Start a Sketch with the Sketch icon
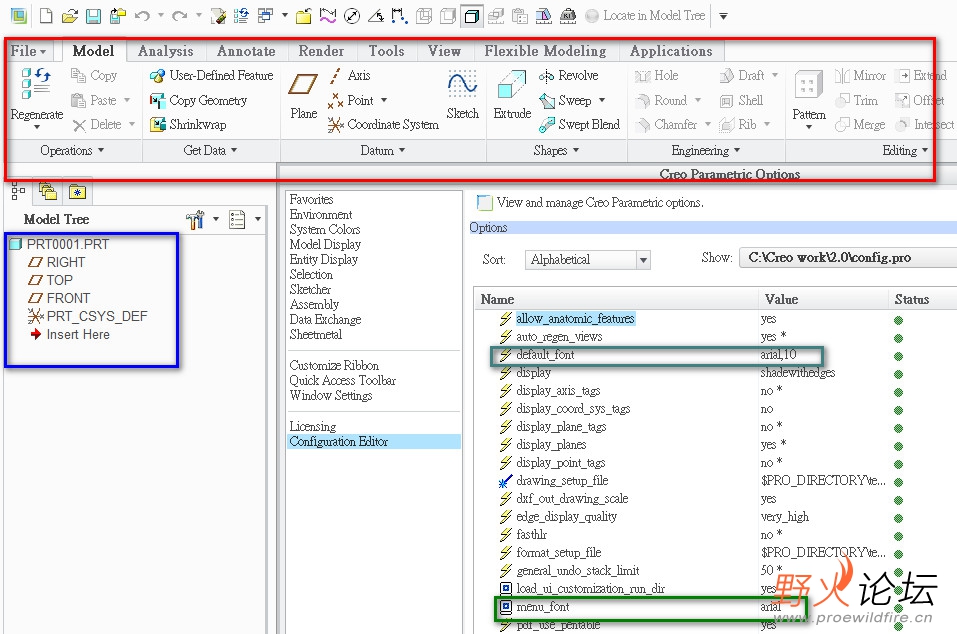The height and width of the screenshot is (634, 957). pyautogui.click(x=462, y=84)
